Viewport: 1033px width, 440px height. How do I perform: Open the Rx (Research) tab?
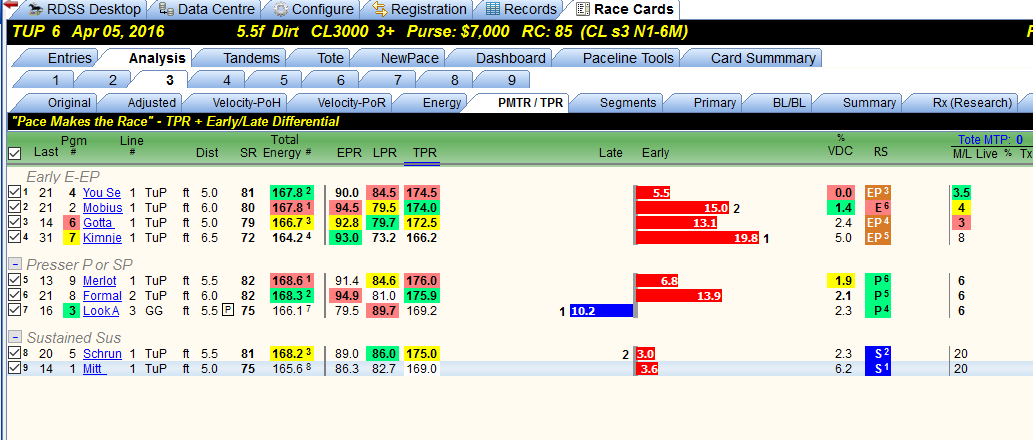963,103
